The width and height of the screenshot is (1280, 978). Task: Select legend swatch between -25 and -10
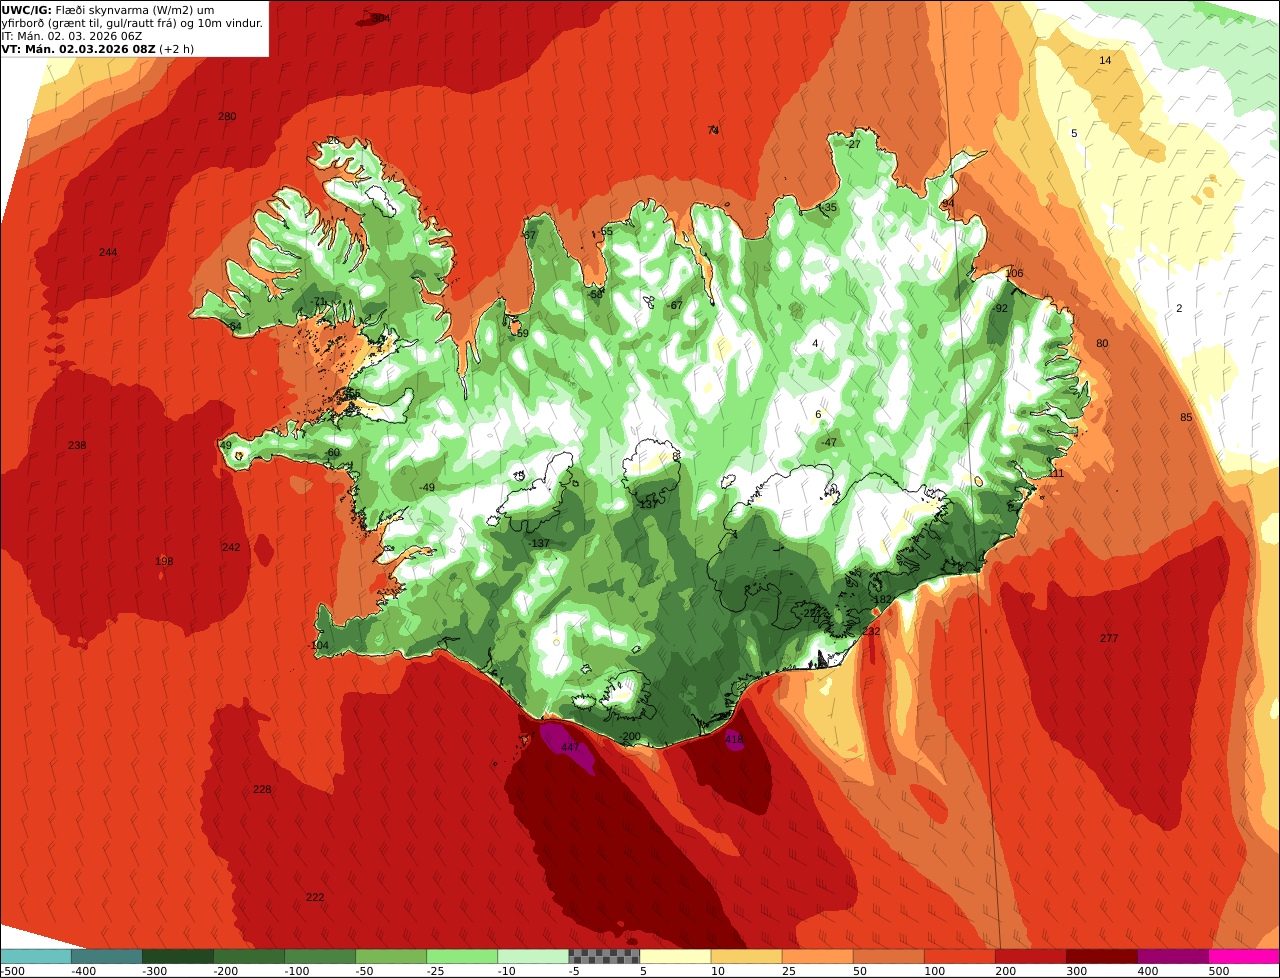462,956
